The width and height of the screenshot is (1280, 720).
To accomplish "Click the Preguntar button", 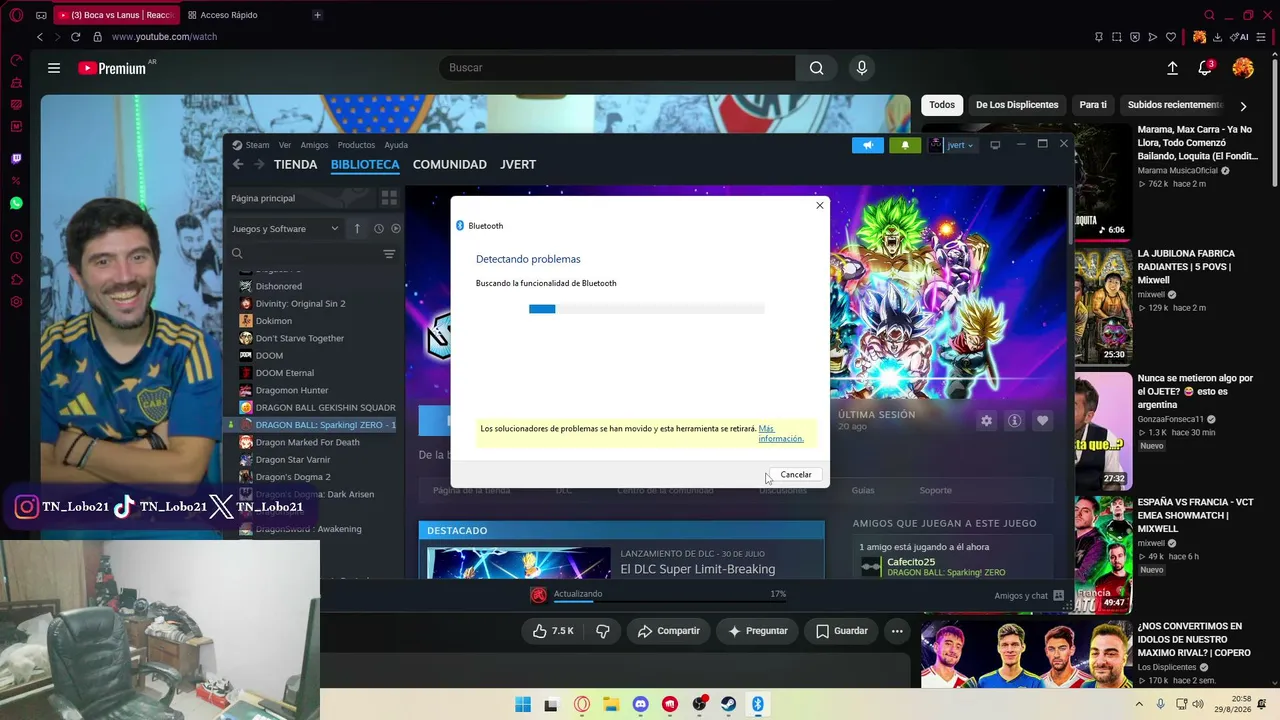I will 758,631.
